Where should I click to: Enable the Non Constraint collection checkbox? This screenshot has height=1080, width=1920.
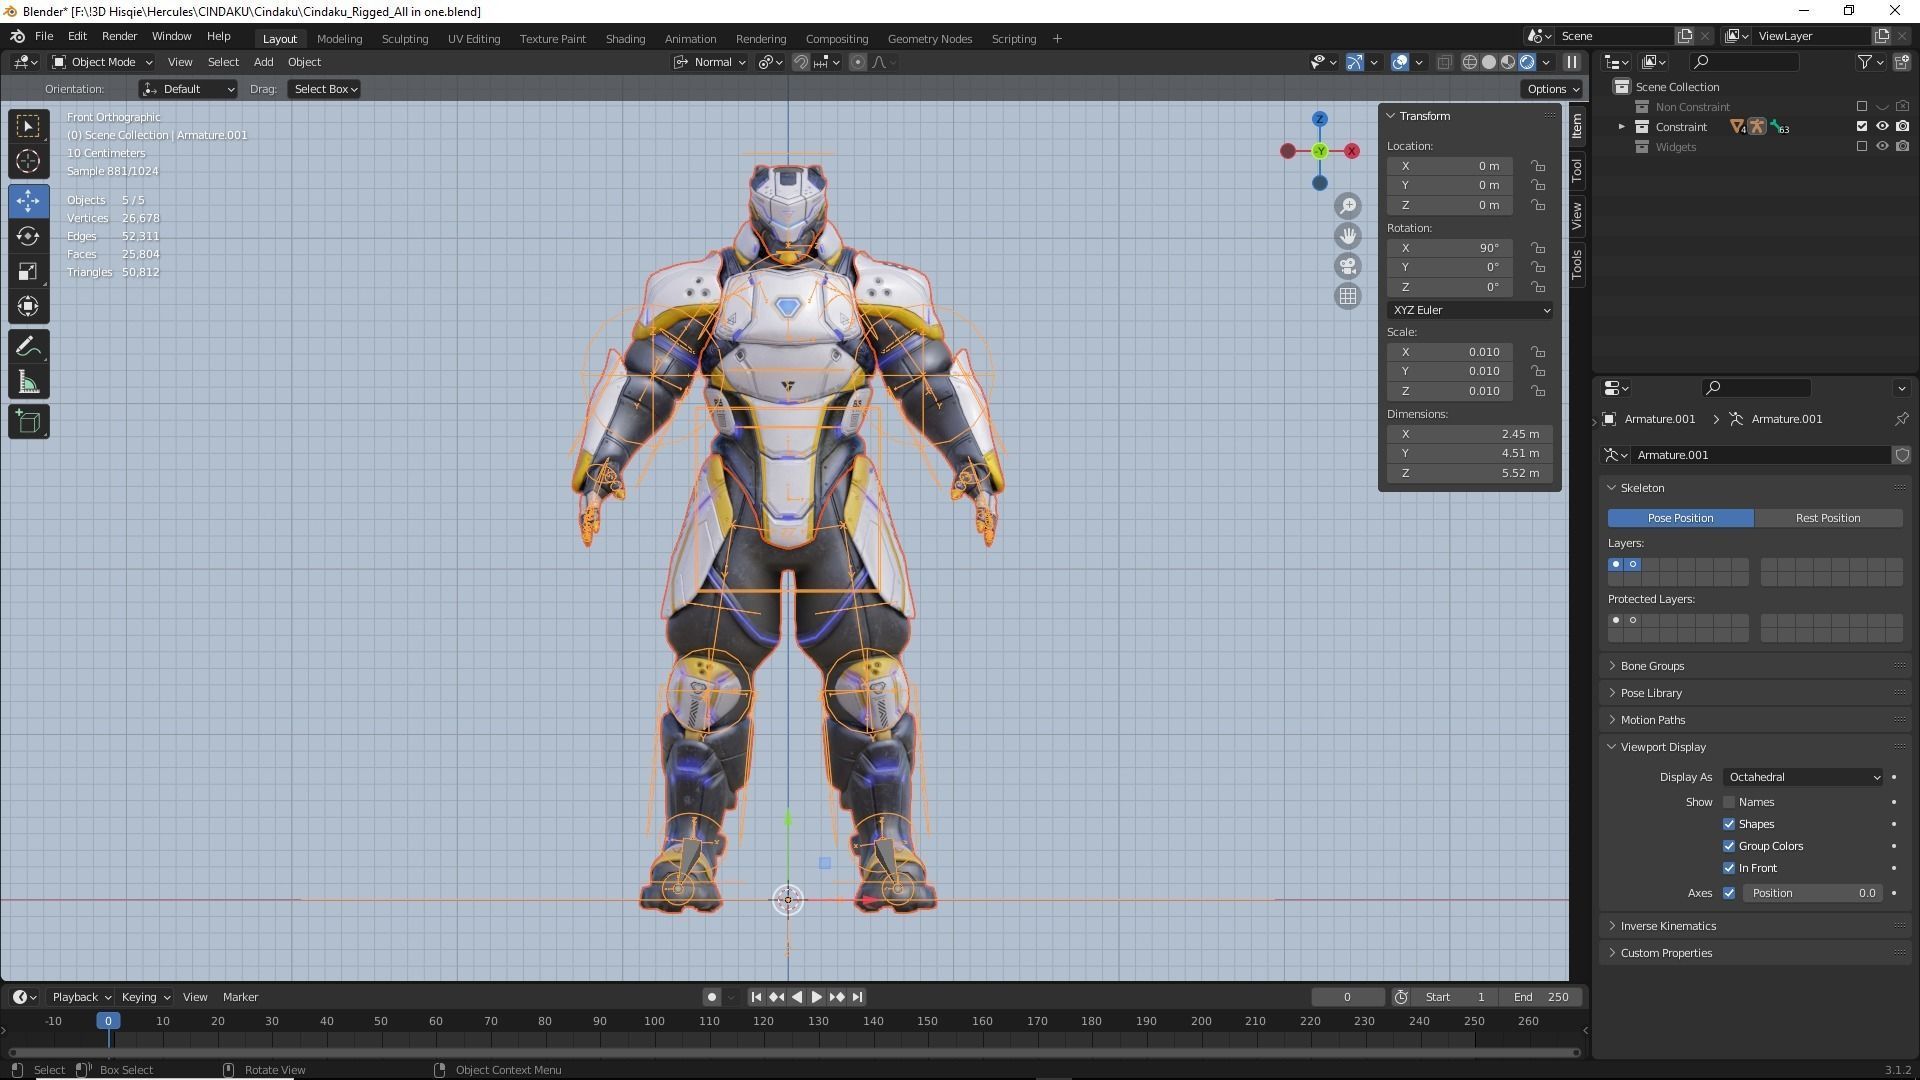(1862, 107)
